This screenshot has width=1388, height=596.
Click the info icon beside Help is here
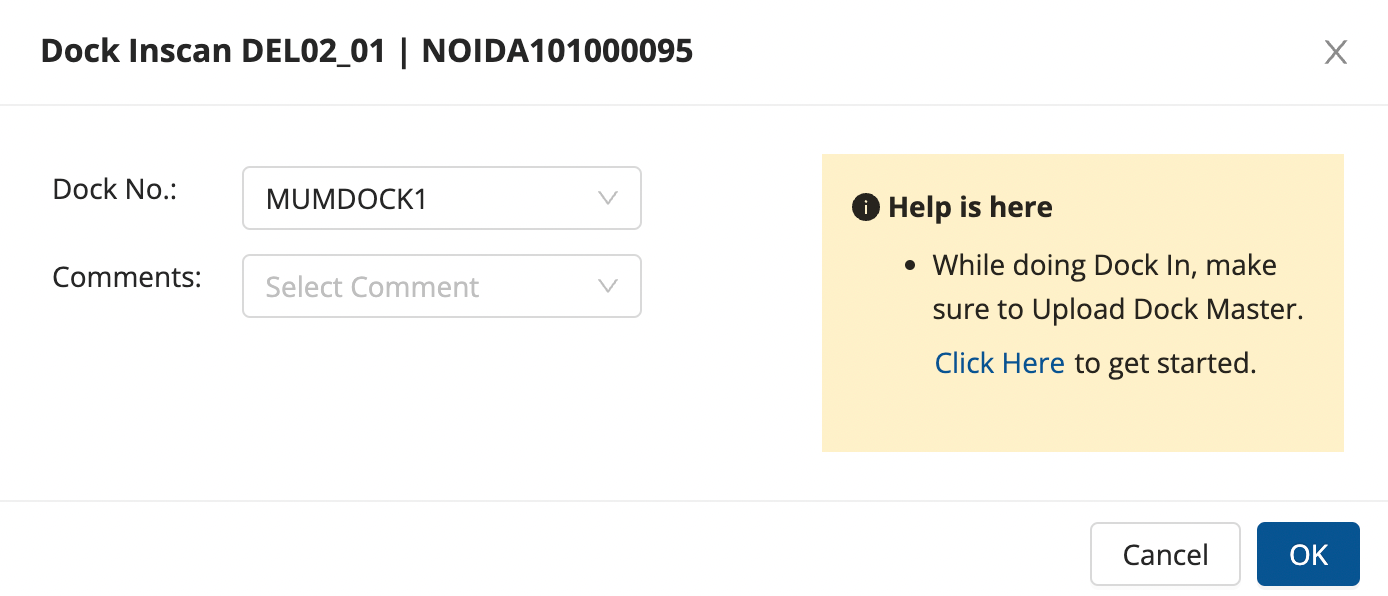(863, 207)
